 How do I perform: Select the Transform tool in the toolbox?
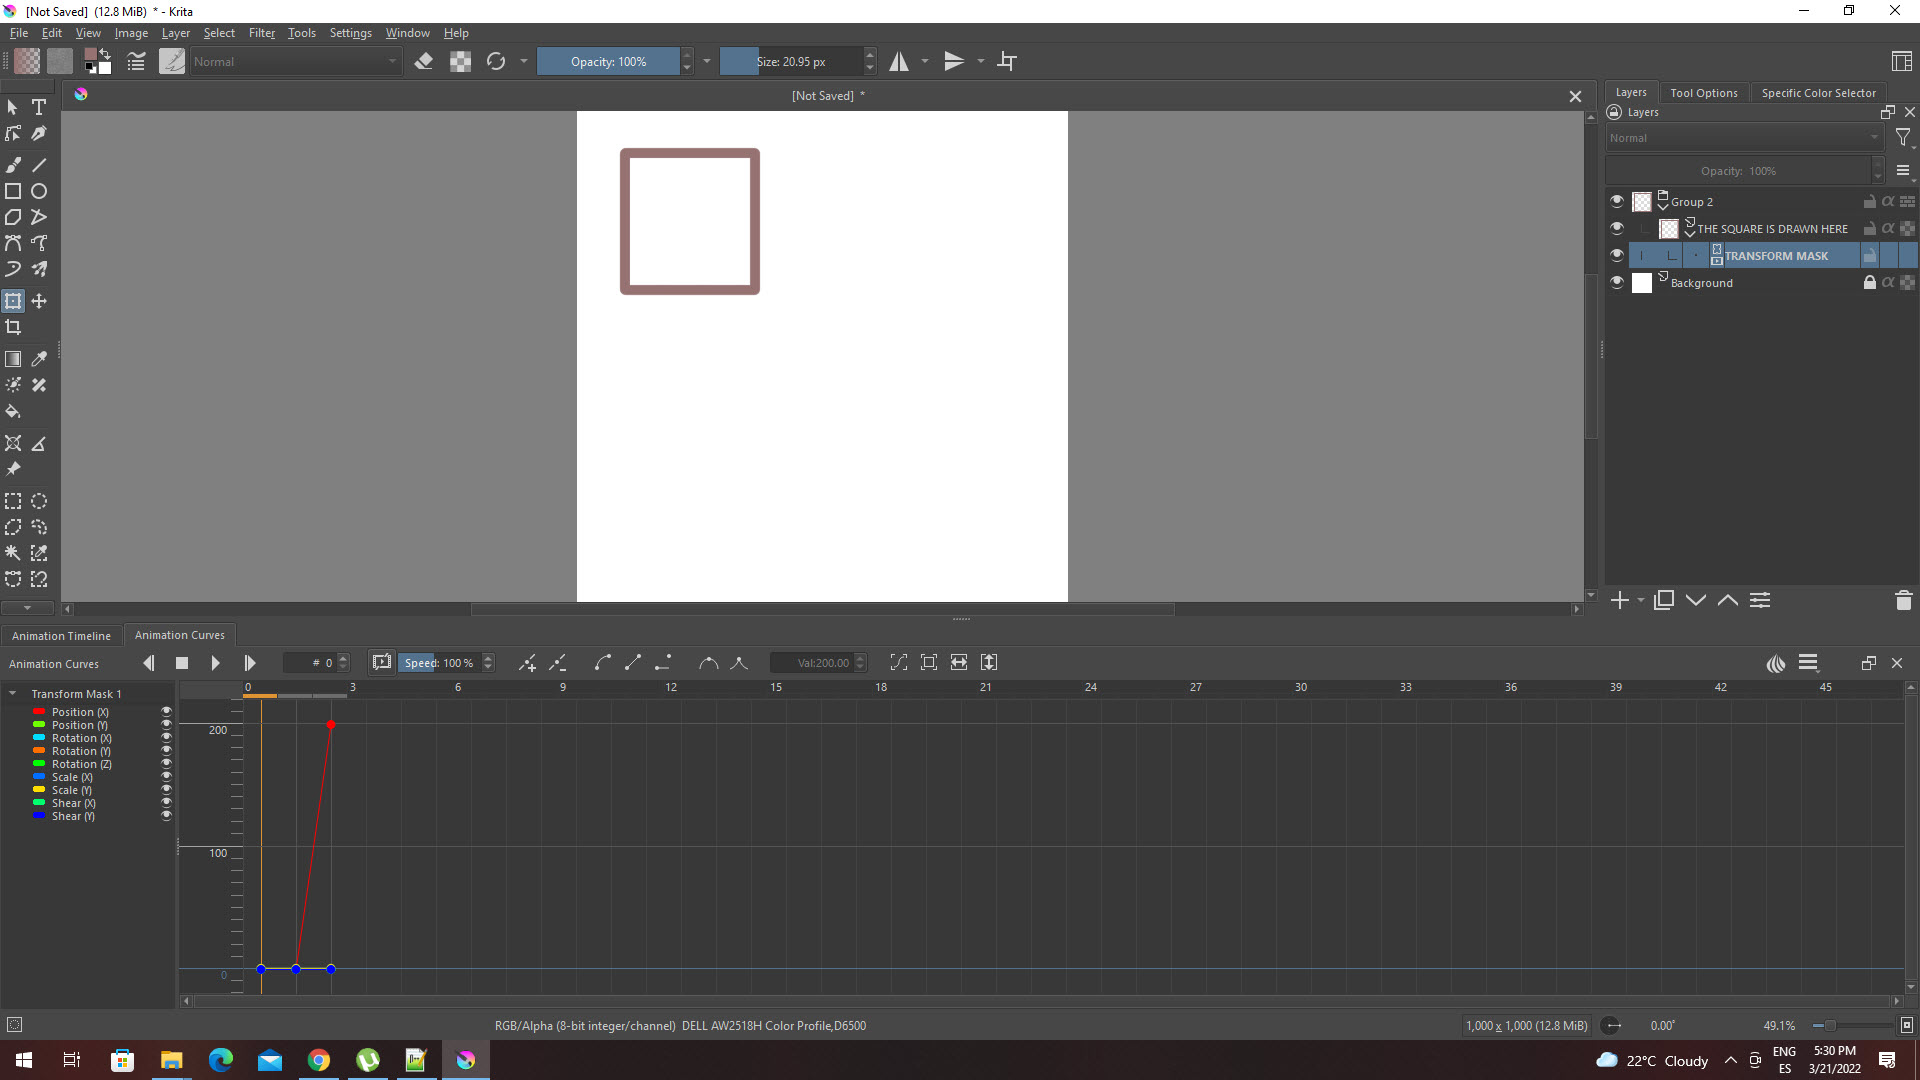pyautogui.click(x=13, y=301)
